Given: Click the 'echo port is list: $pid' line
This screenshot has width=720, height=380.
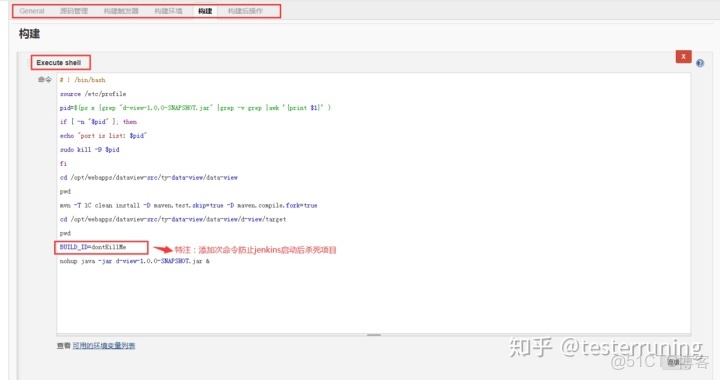Looking at the screenshot, I should pos(103,136).
